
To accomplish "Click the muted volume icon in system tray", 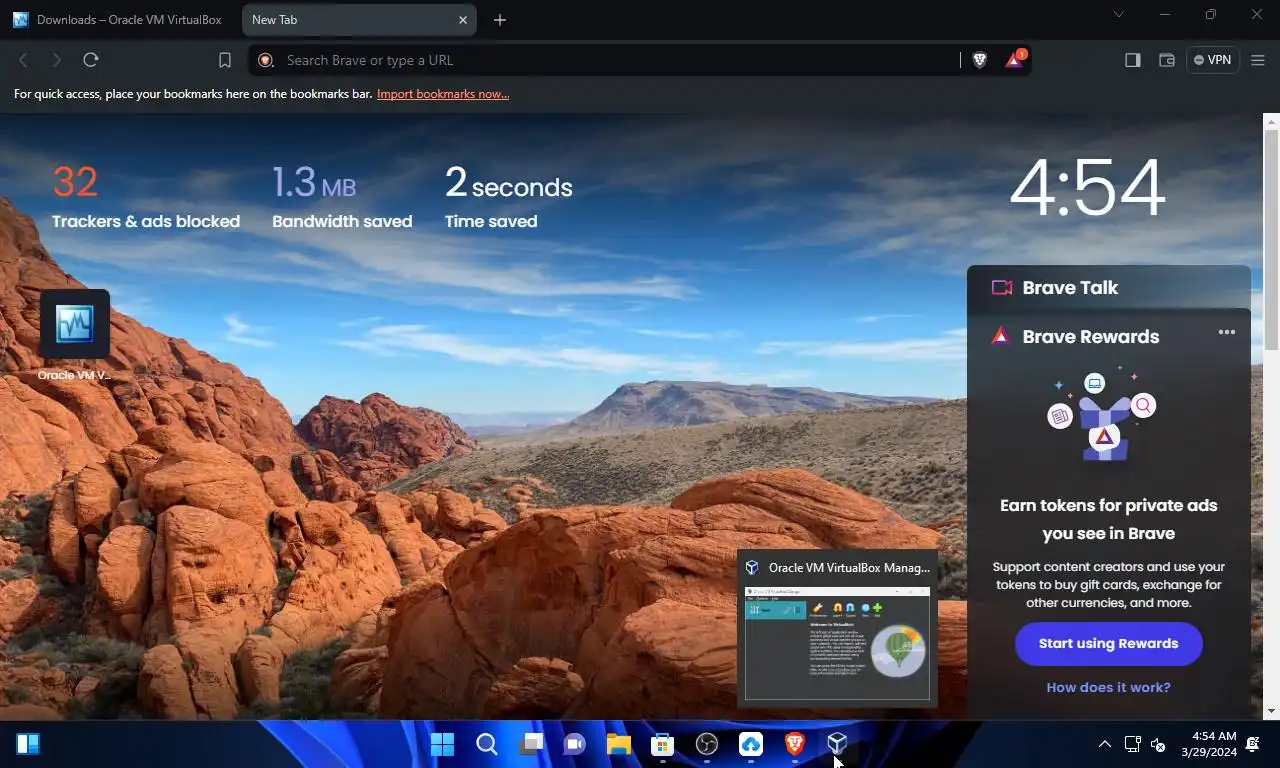I will point(1159,744).
